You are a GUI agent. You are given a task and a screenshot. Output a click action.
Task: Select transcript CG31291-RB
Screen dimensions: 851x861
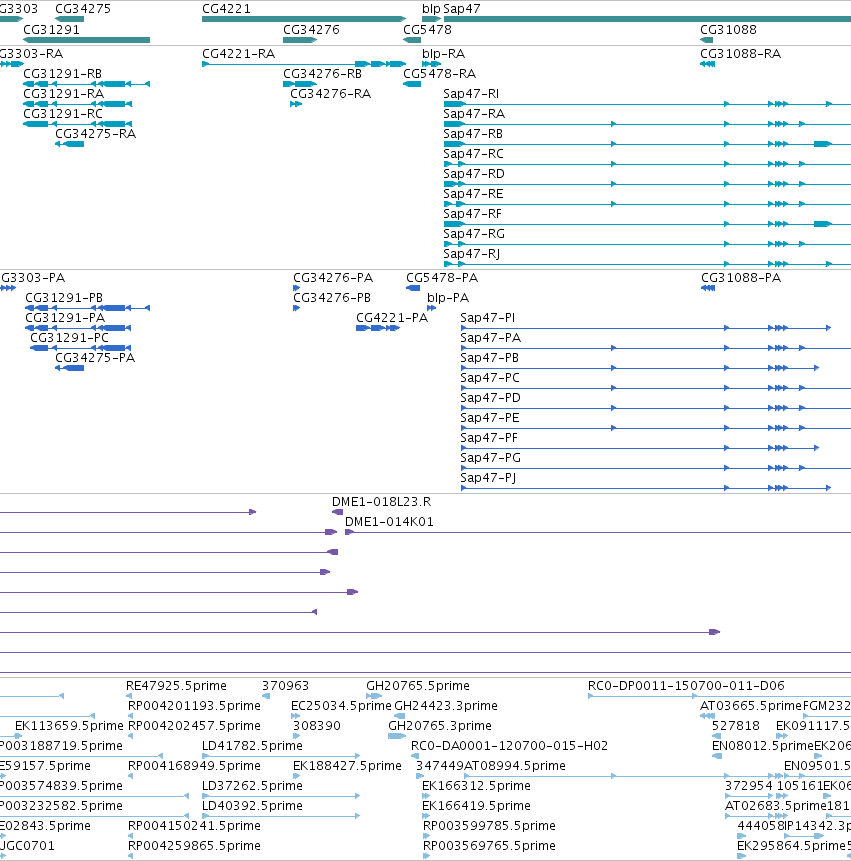86,84
